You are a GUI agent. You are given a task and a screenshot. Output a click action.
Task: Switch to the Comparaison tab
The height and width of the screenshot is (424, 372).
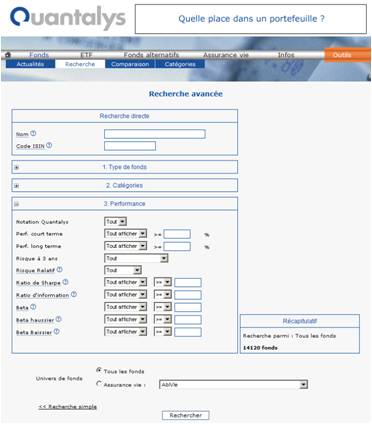pyautogui.click(x=130, y=64)
